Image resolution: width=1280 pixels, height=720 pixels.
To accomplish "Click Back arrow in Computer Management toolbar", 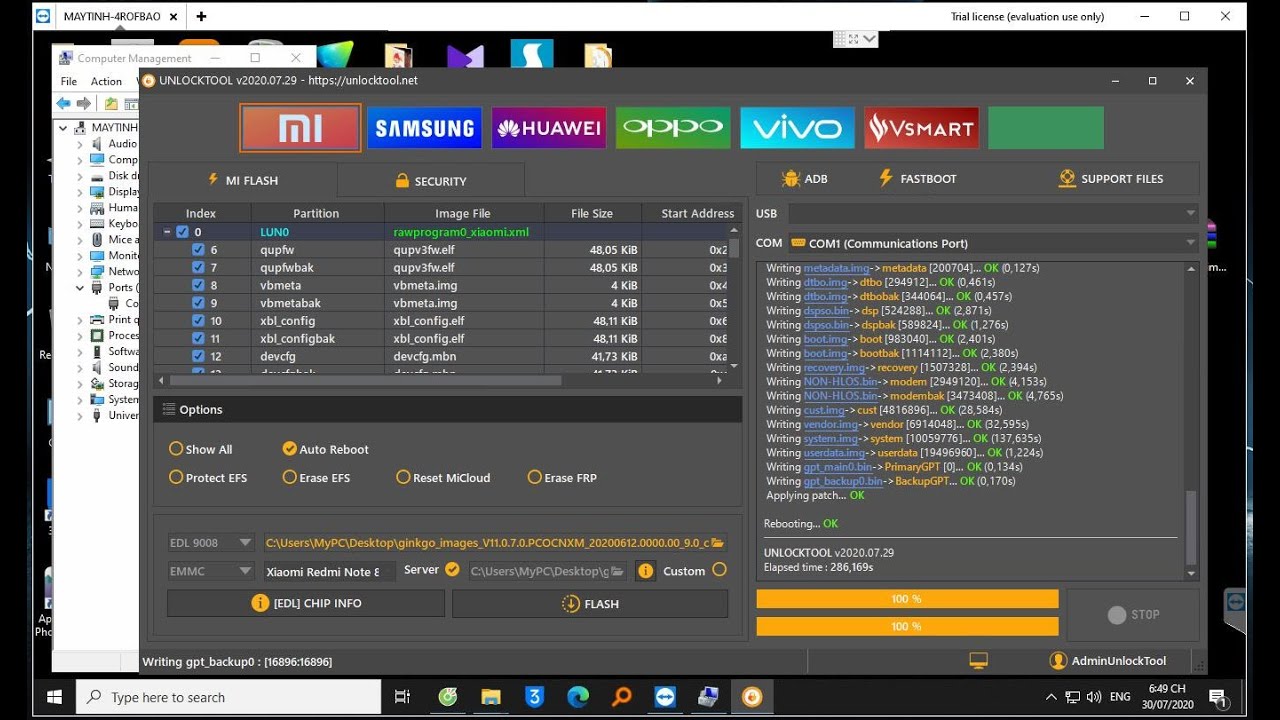I will 64,104.
